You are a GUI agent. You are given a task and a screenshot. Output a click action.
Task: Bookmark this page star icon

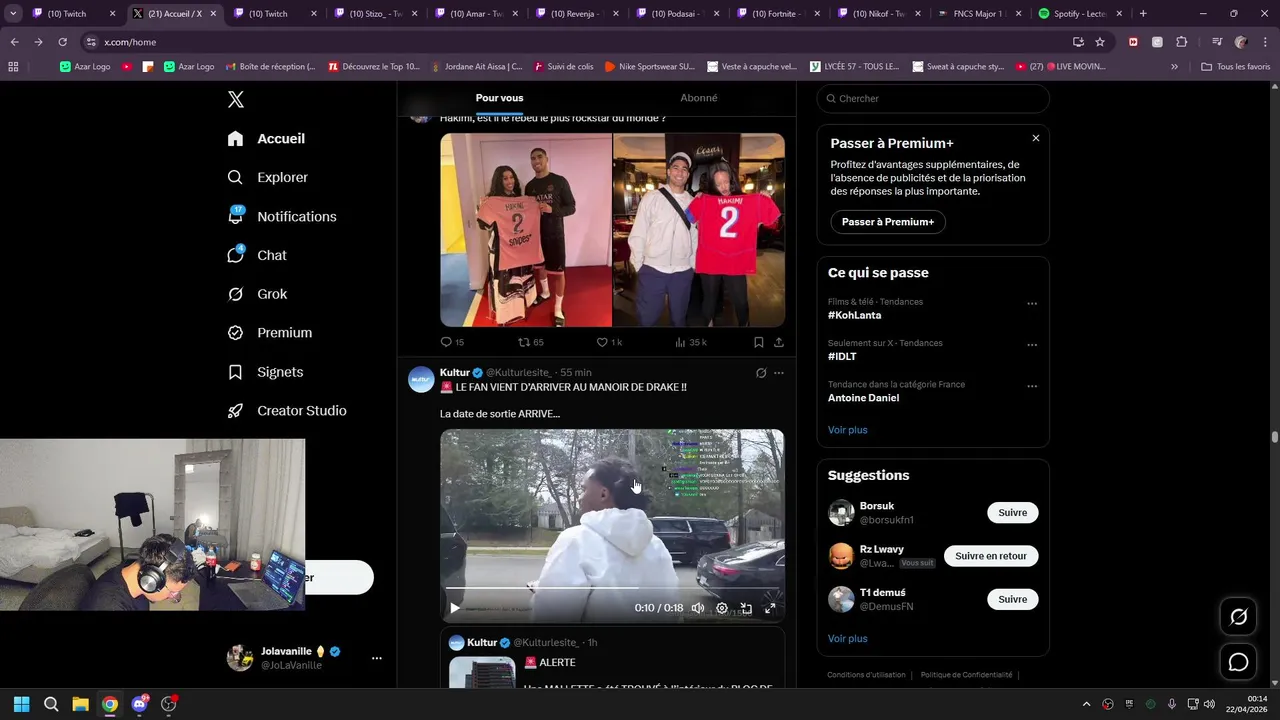coord(1100,42)
